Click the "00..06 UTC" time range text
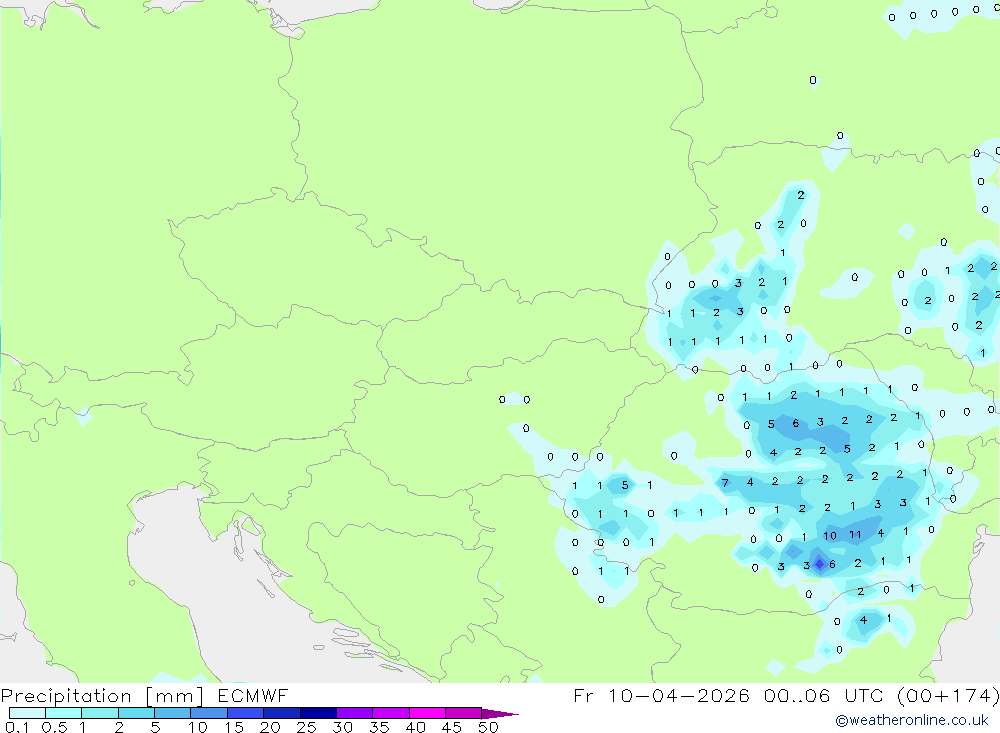This screenshot has width=1000, height=733. pos(823,695)
